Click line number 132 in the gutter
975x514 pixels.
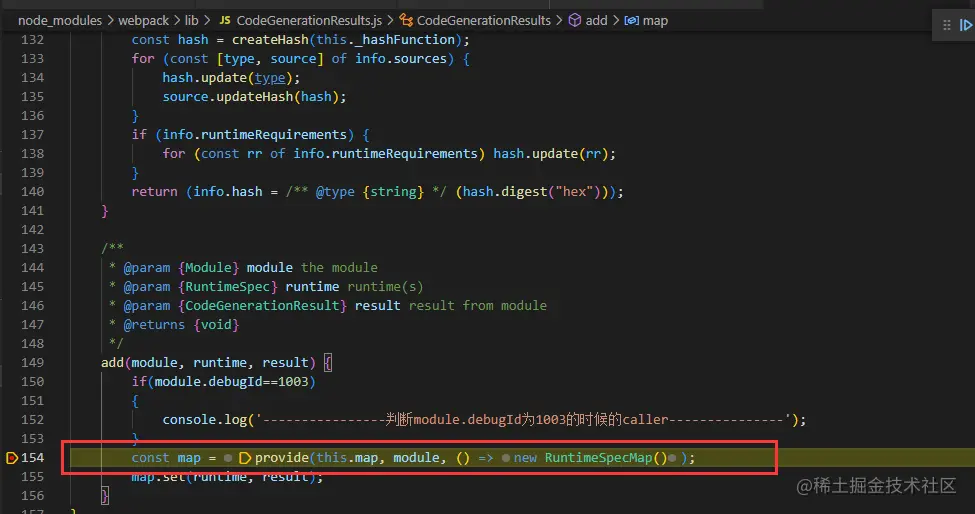click(x=32, y=40)
